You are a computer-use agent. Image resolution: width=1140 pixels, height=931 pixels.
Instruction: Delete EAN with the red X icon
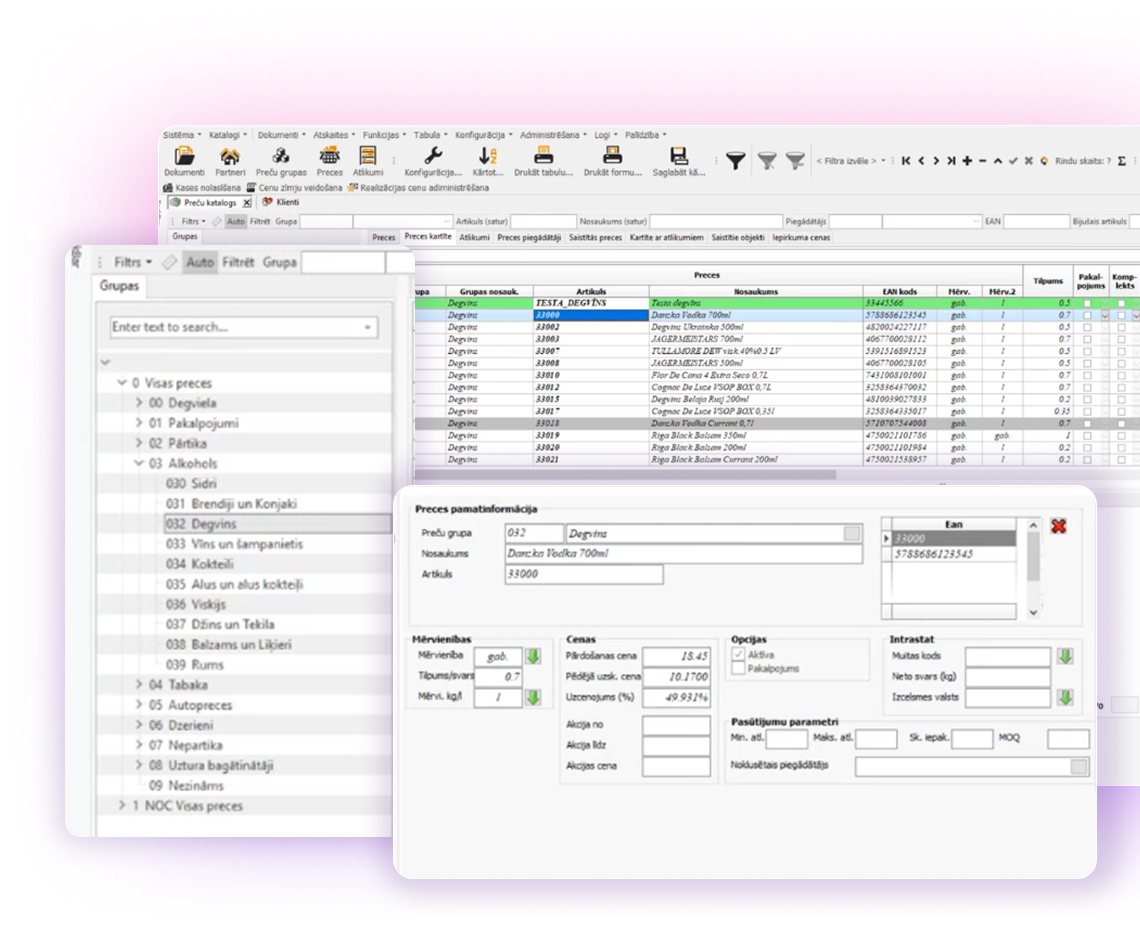(1059, 526)
